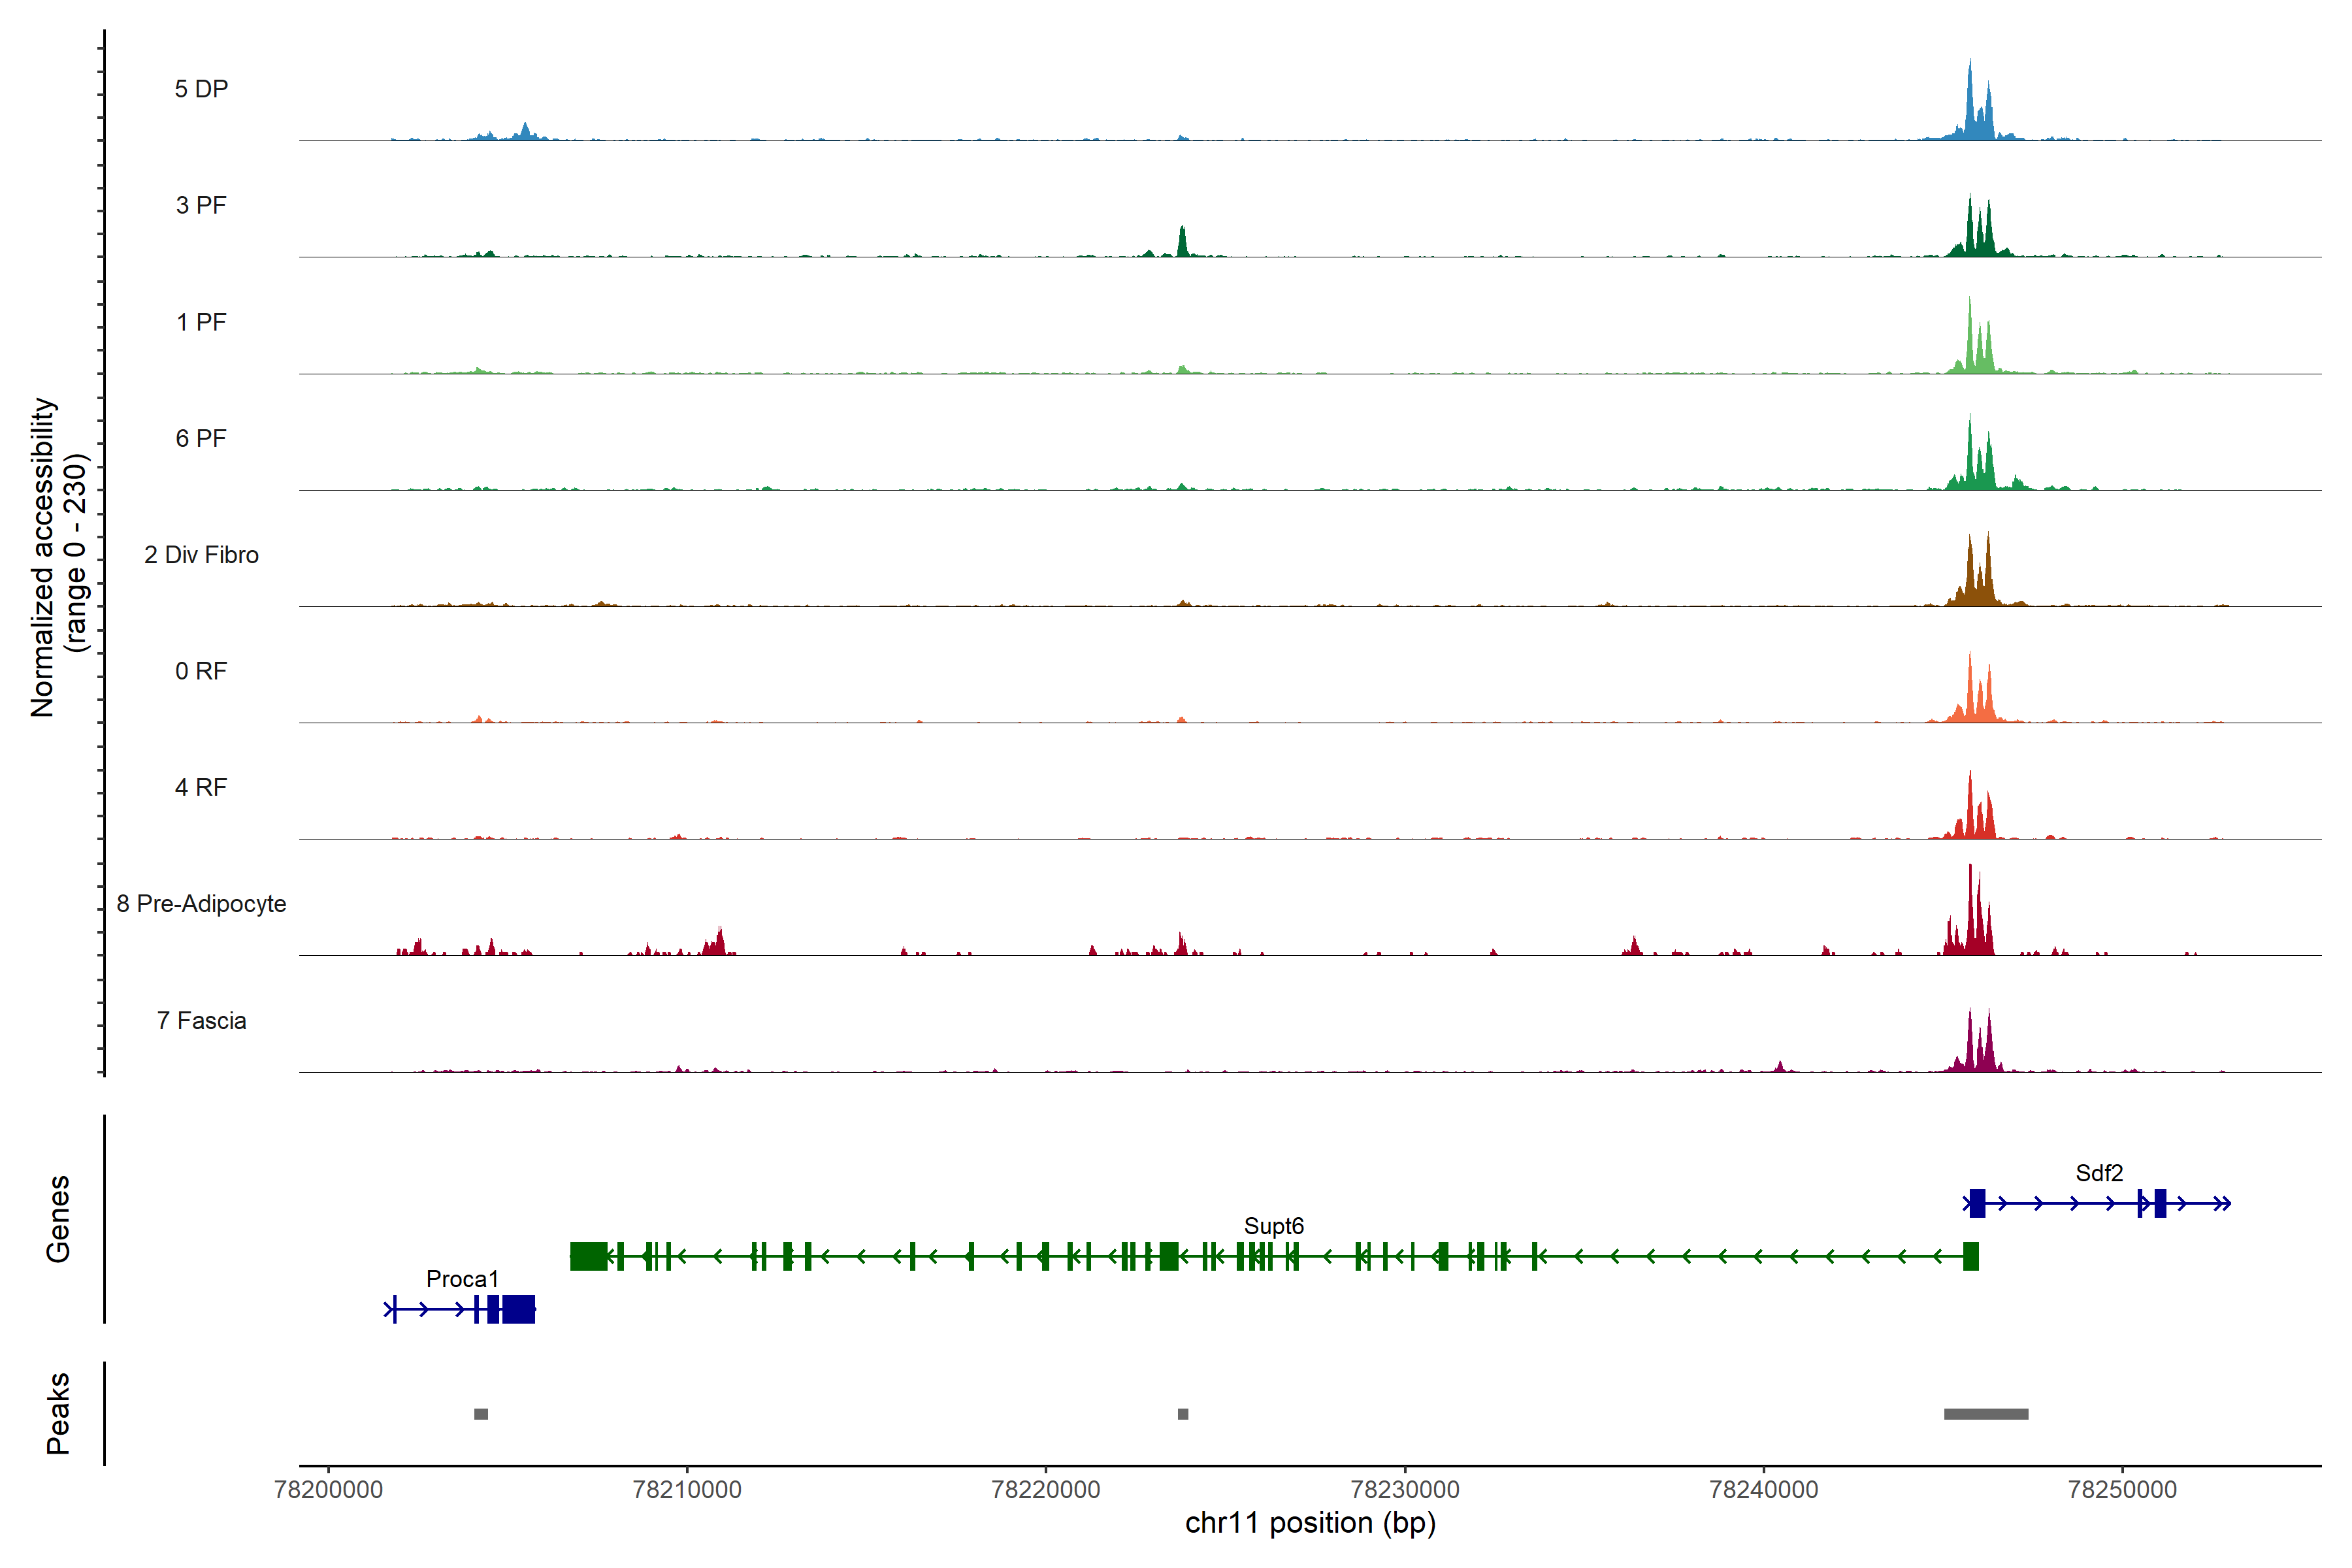Click the 78240000 x-axis tick label

pyautogui.click(x=1763, y=1490)
